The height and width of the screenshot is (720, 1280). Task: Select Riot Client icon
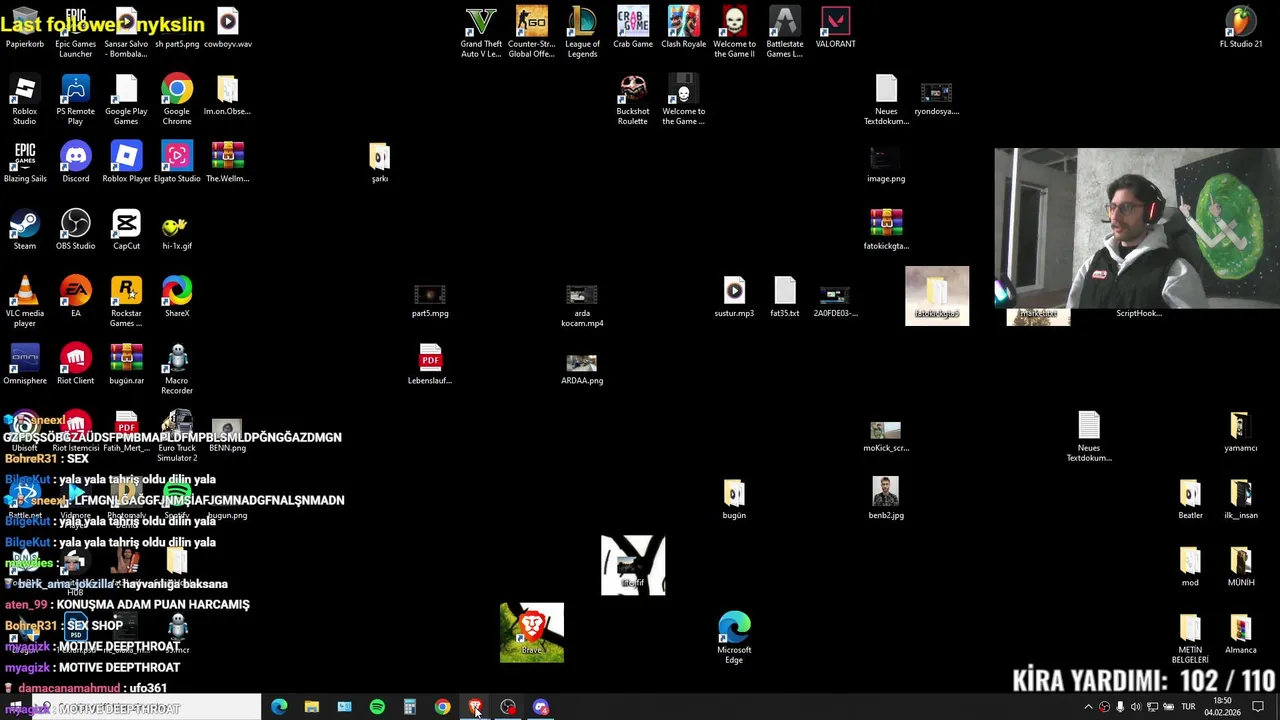tap(75, 364)
